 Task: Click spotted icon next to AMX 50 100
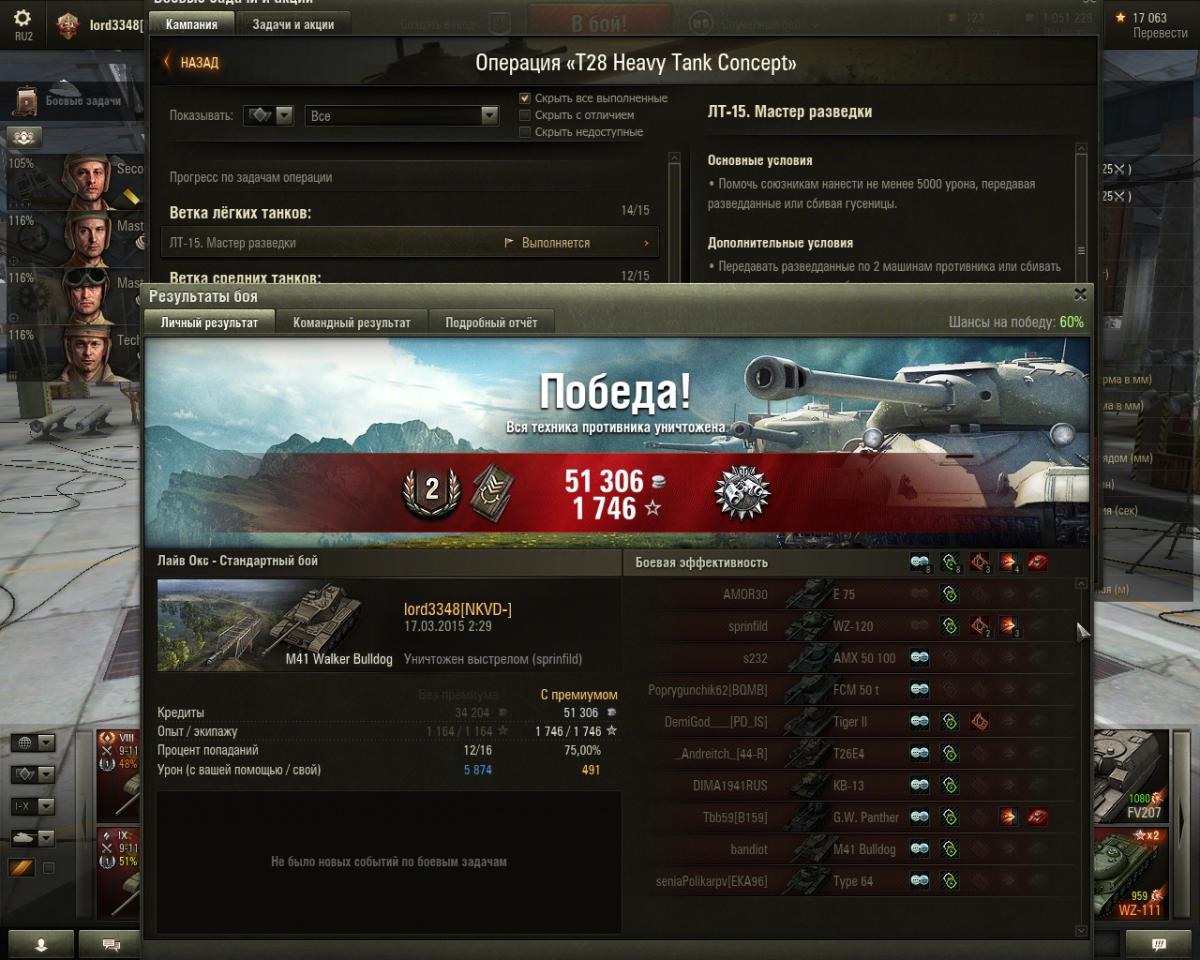pos(920,658)
